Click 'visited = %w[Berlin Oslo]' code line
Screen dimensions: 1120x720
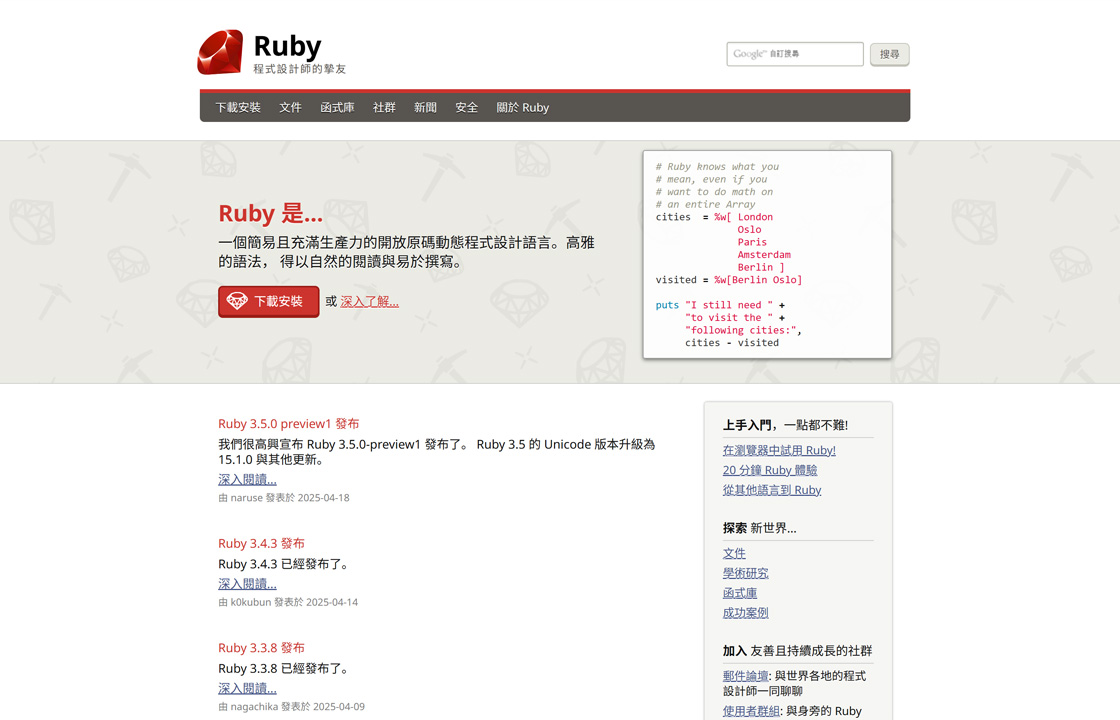pyautogui.click(x=729, y=280)
